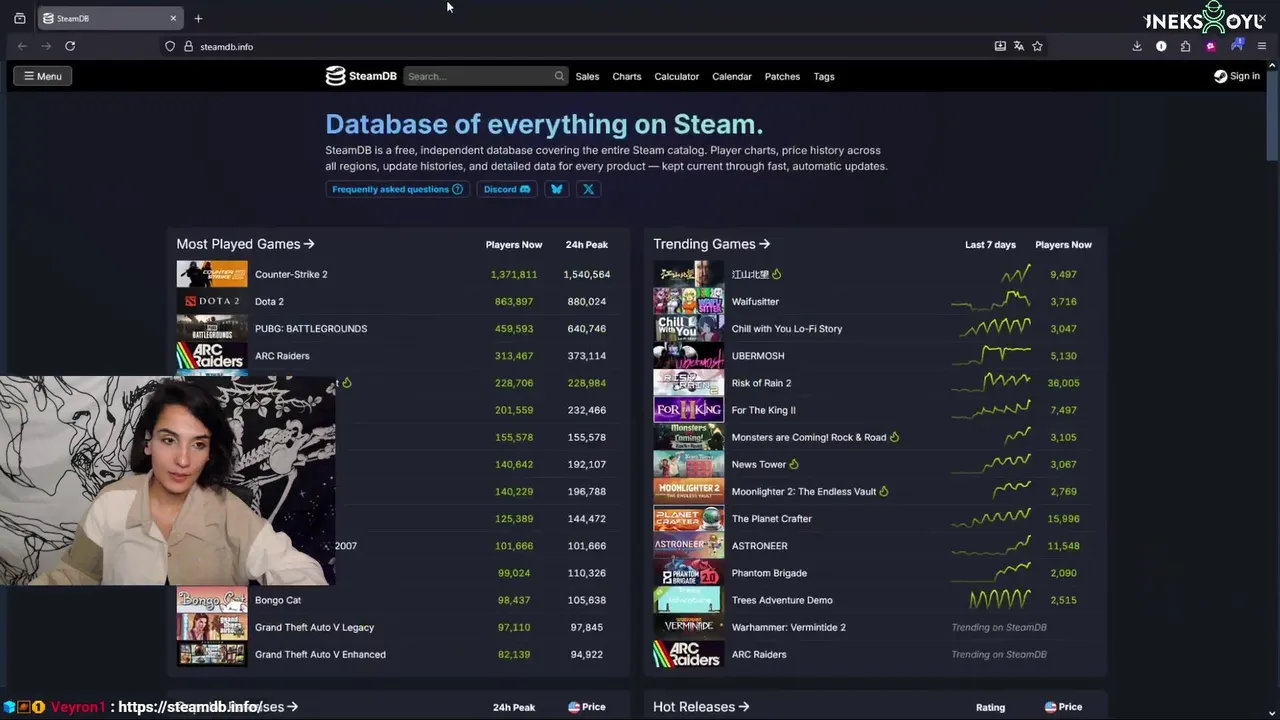Open Grand Theft Auto V Enhanced
Image resolution: width=1280 pixels, height=720 pixels.
tap(320, 654)
